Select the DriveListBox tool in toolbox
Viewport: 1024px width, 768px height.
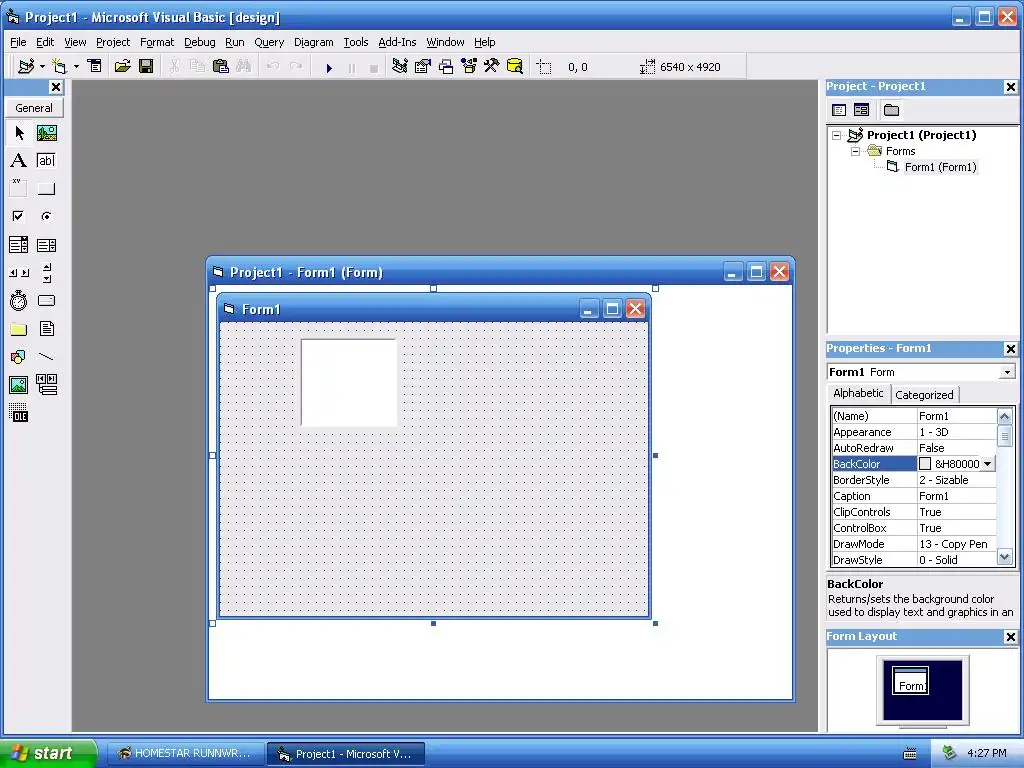coord(46,300)
